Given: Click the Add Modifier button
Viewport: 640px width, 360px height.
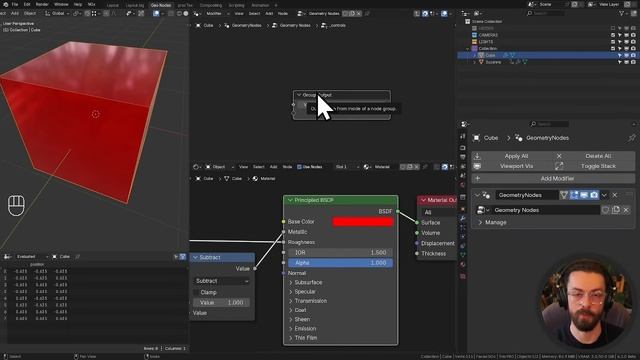Looking at the screenshot, I should click(x=553, y=178).
